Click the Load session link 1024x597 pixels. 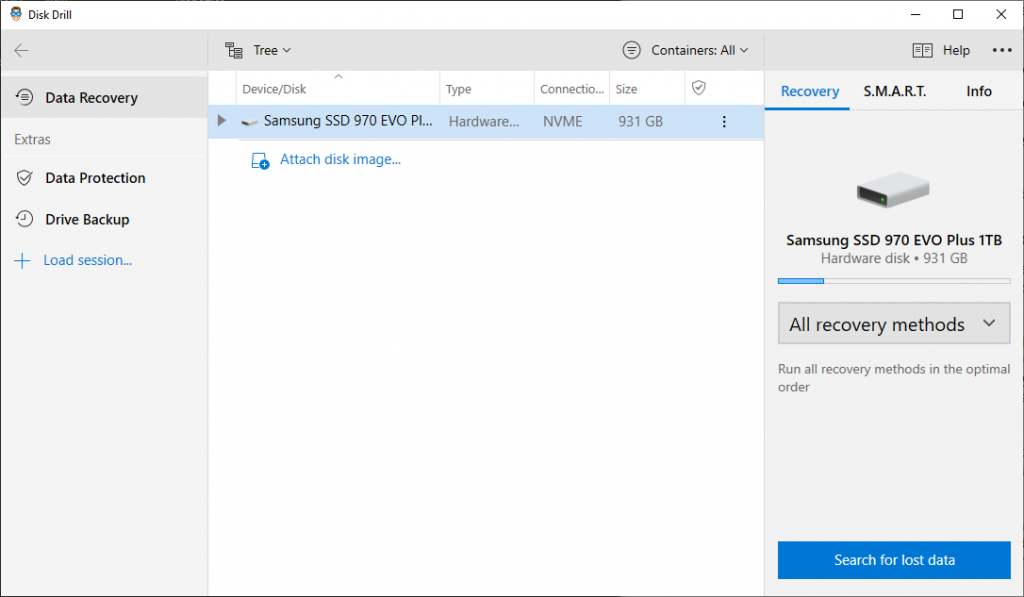click(87, 260)
